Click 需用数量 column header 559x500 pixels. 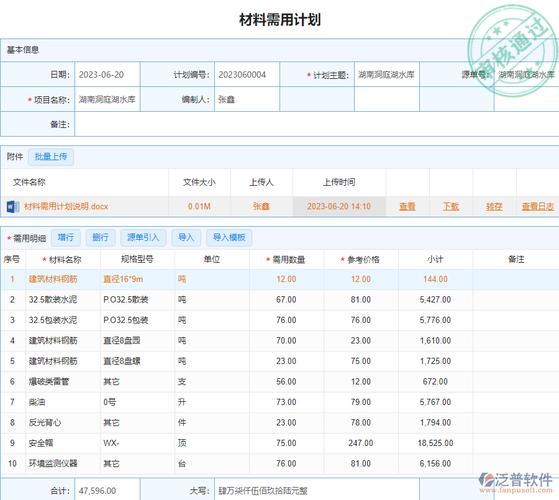[289, 260]
